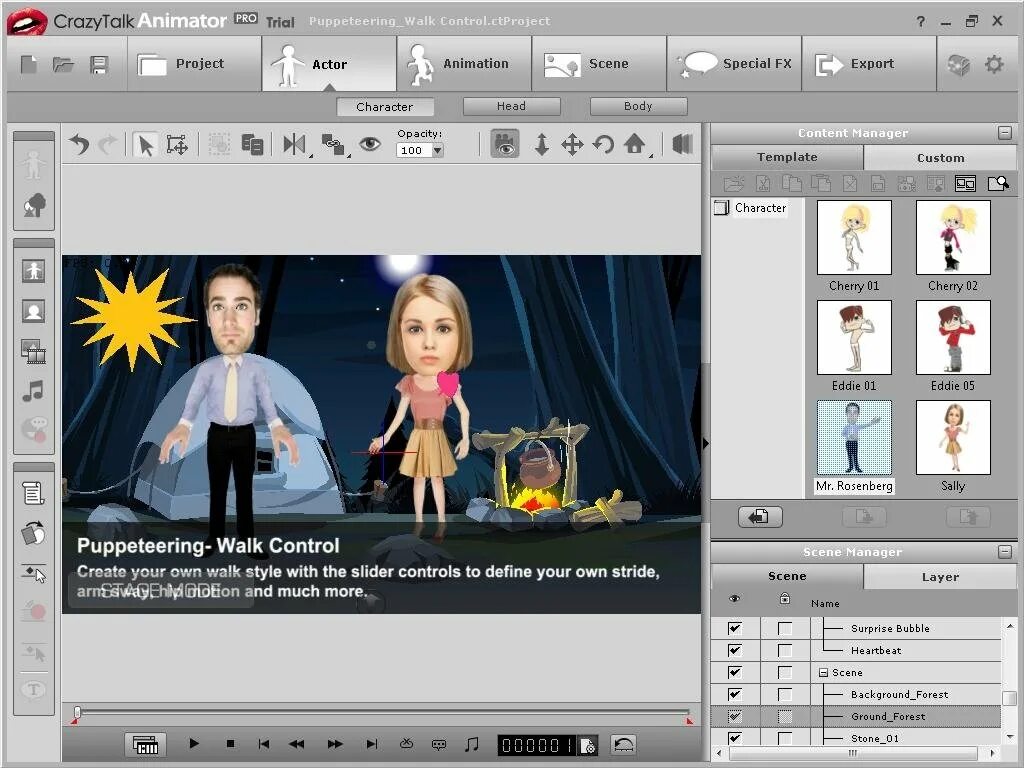Click the Head sub-button
Screen dimensions: 1024x768
[511, 106]
